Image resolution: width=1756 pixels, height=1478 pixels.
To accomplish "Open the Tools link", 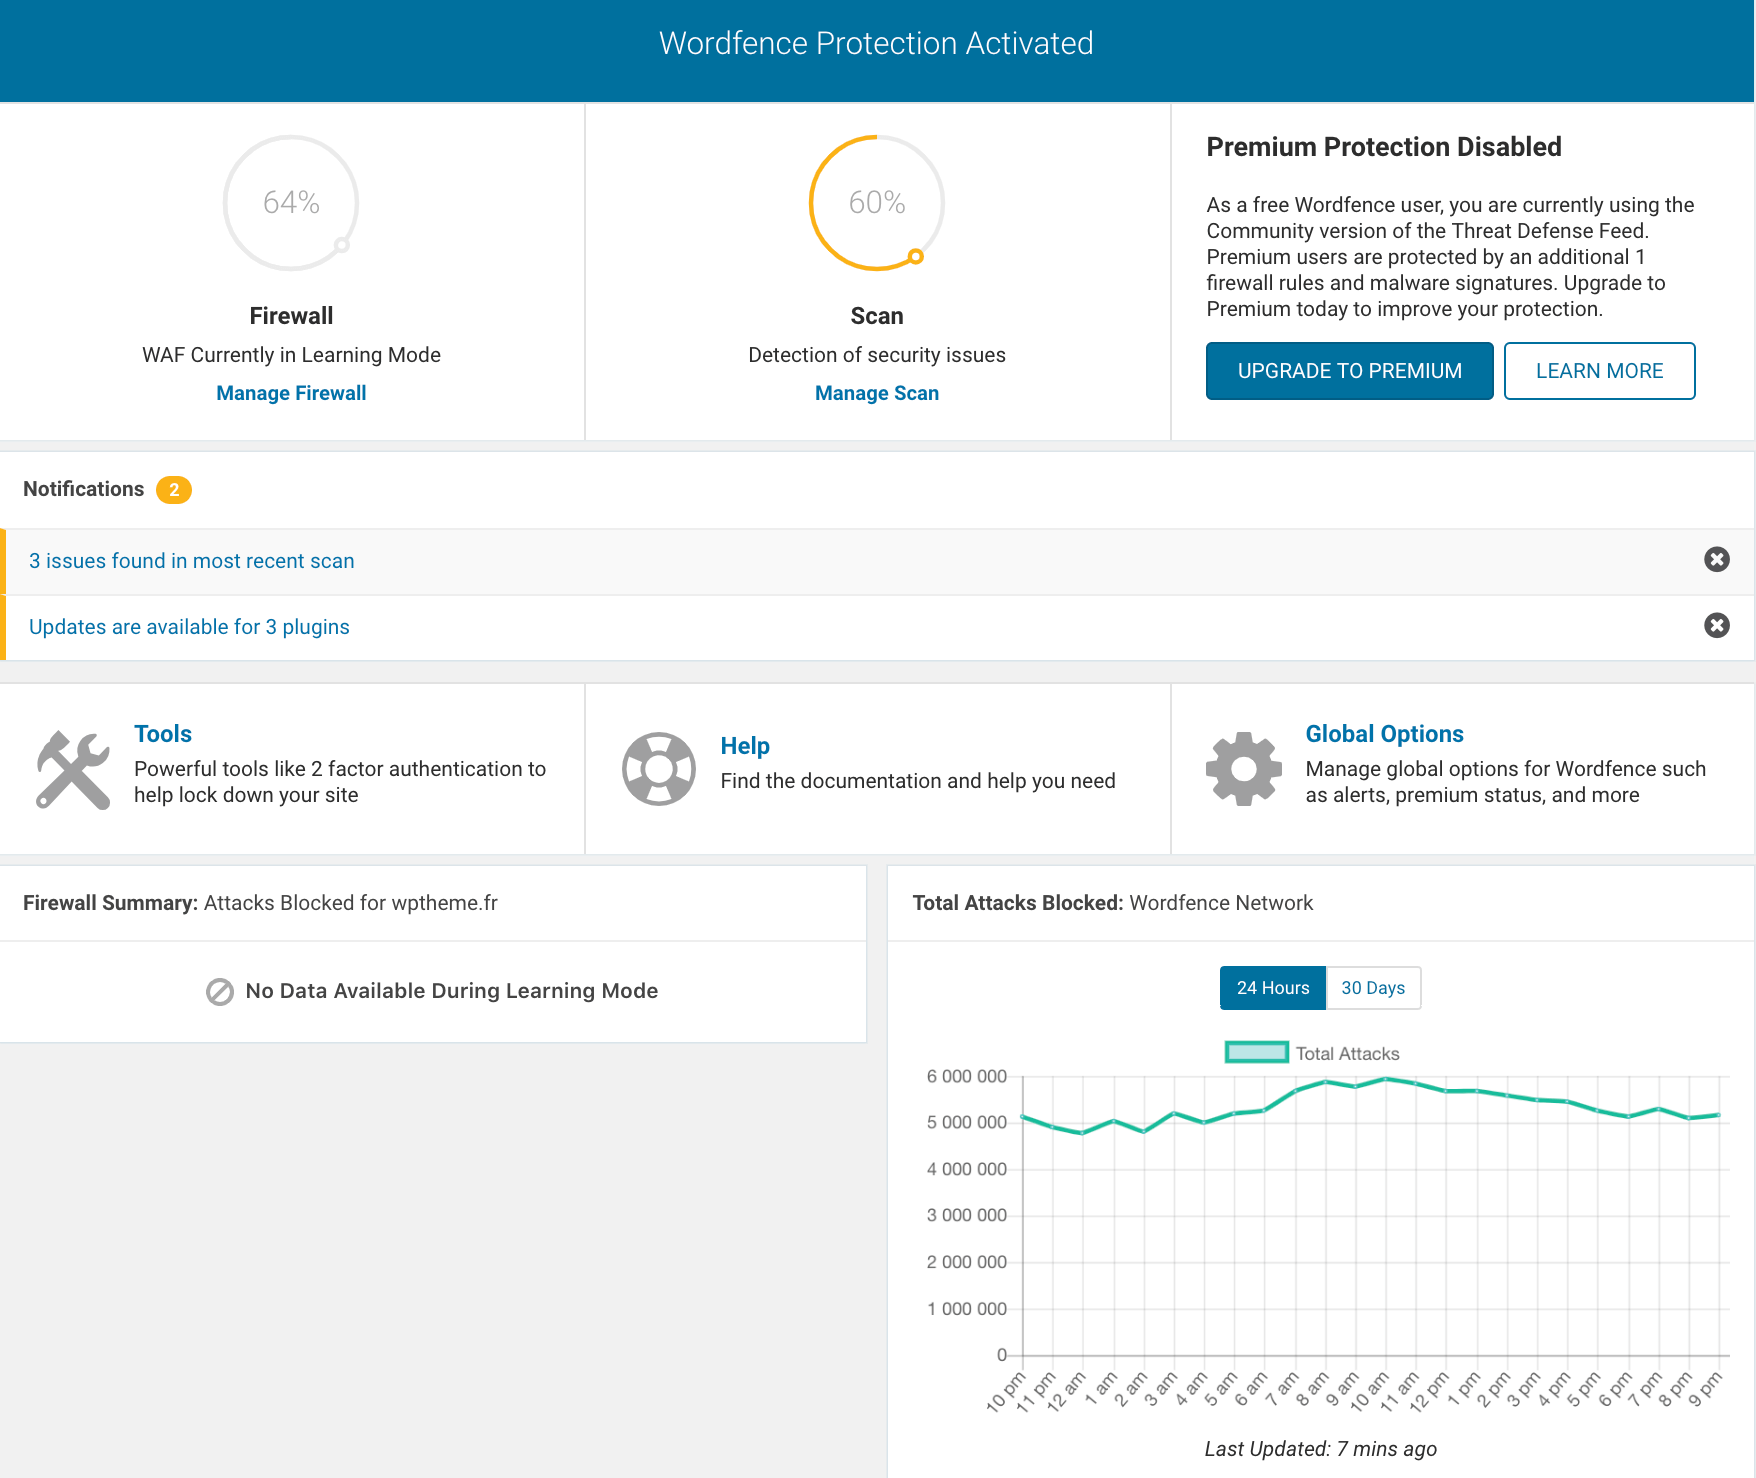I will (x=163, y=734).
